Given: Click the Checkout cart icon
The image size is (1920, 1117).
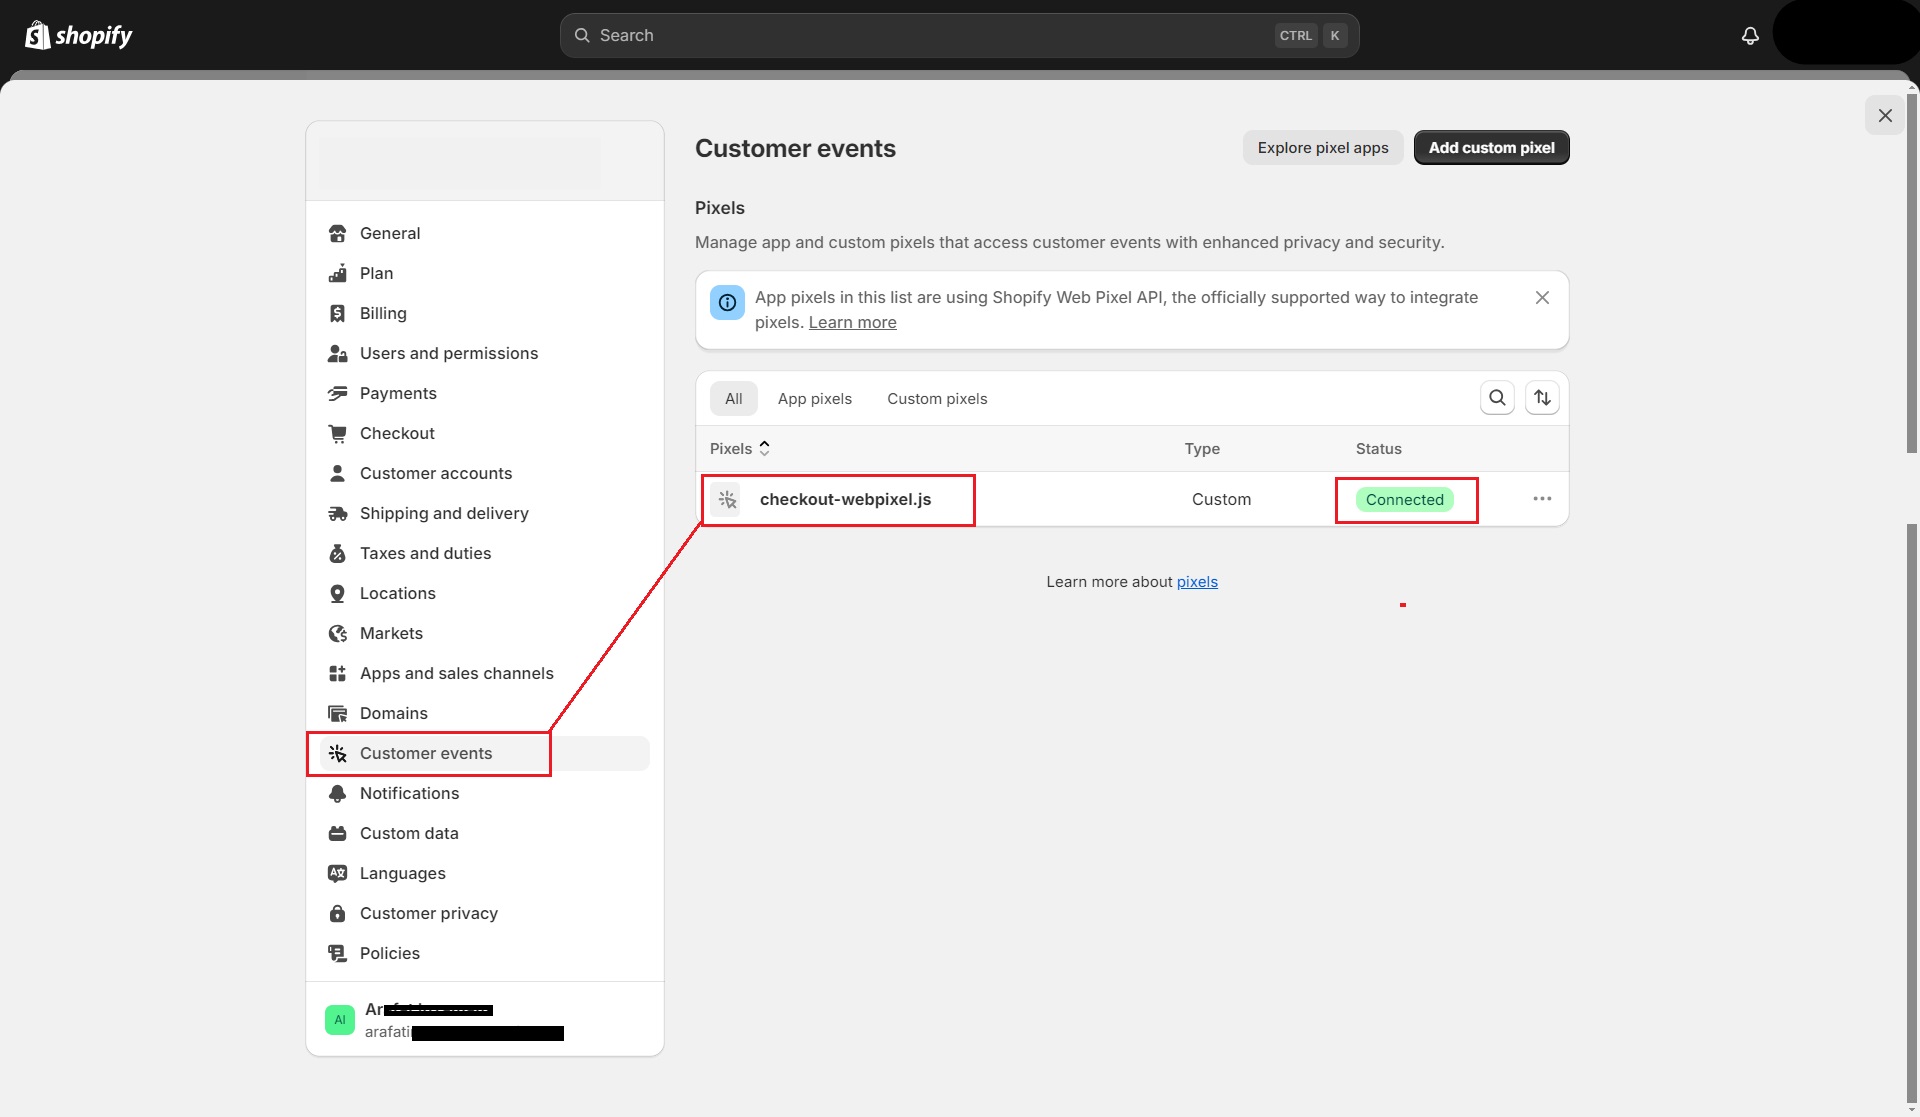Looking at the screenshot, I should click(338, 433).
